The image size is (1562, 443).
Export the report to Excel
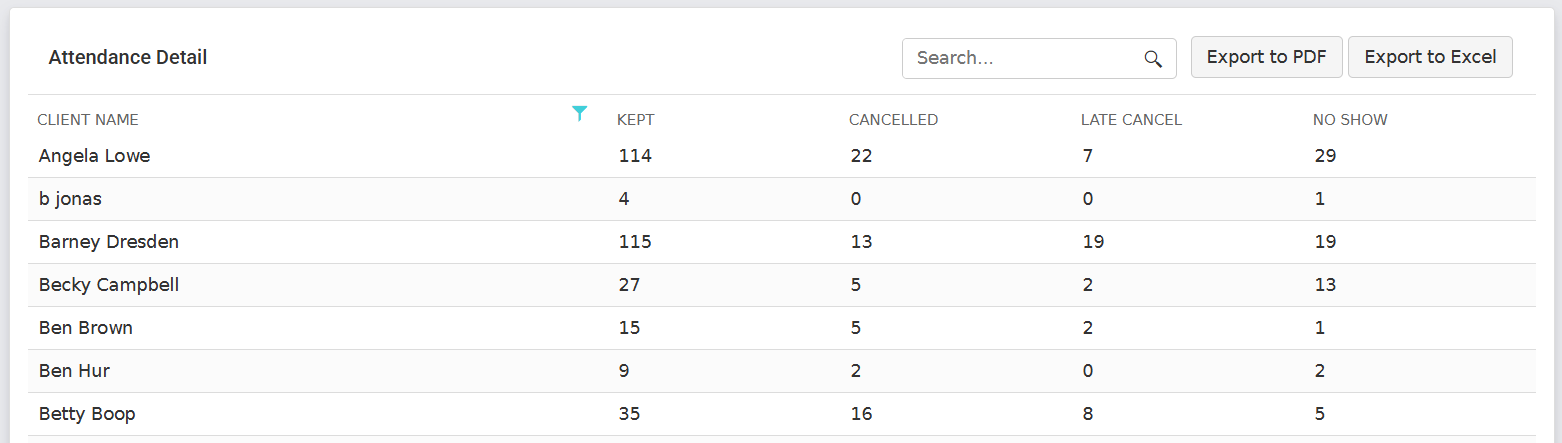pos(1430,57)
